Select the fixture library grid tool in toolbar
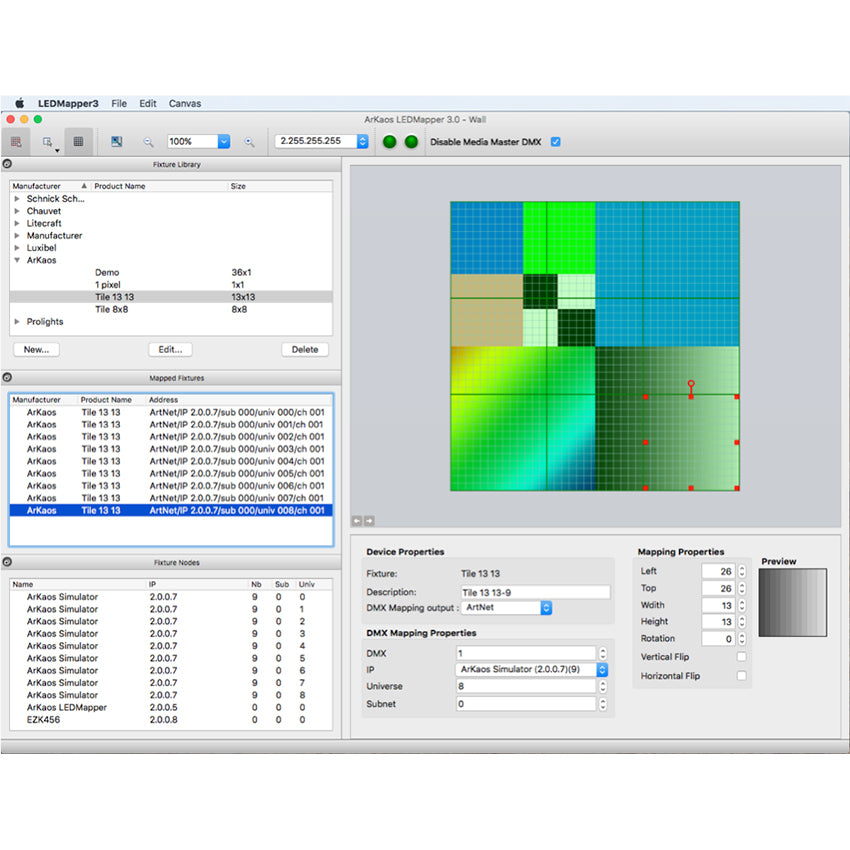Viewport: 850px width, 850px height. click(17, 142)
